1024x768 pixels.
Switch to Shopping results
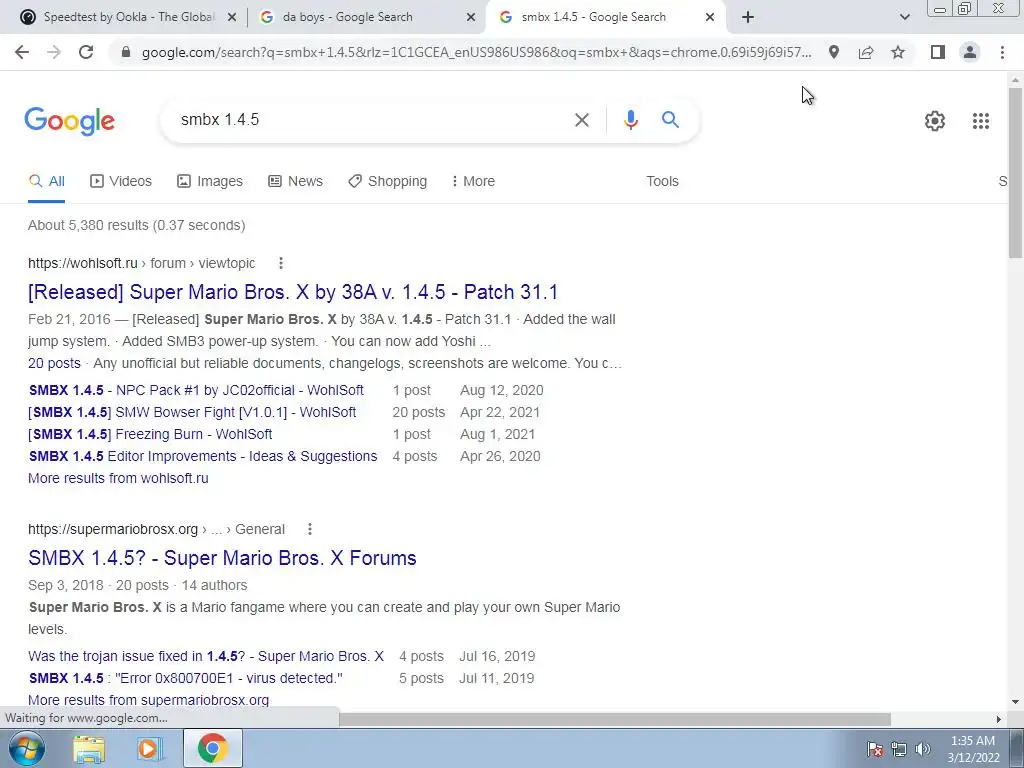tap(387, 182)
